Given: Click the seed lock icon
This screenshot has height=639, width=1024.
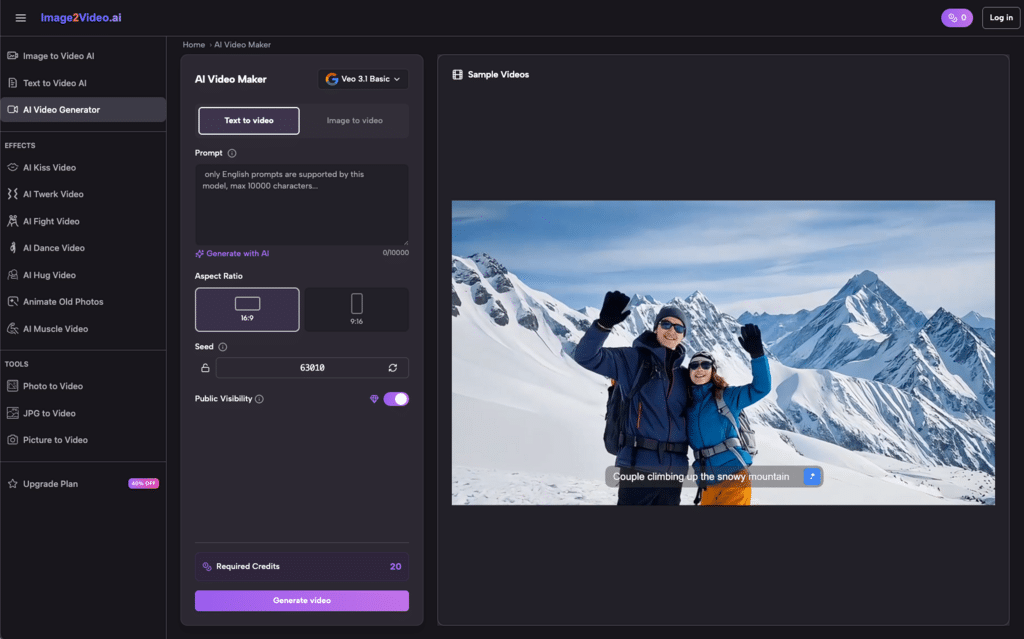Looking at the screenshot, I should pos(204,368).
